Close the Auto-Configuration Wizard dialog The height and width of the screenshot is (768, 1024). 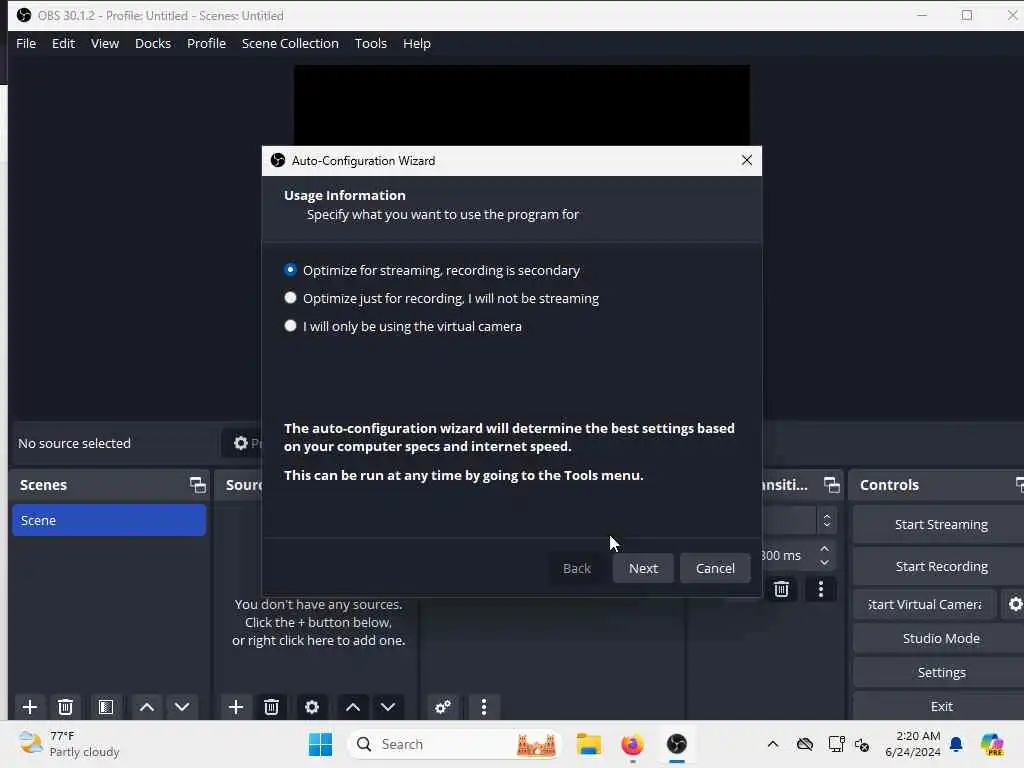tap(746, 160)
